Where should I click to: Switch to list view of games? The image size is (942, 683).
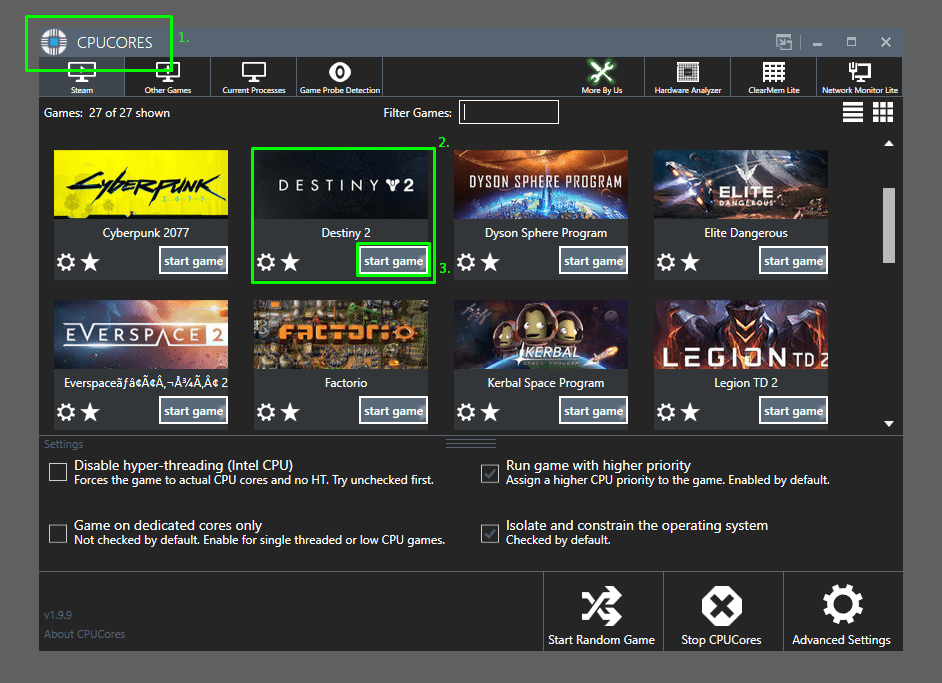click(852, 112)
